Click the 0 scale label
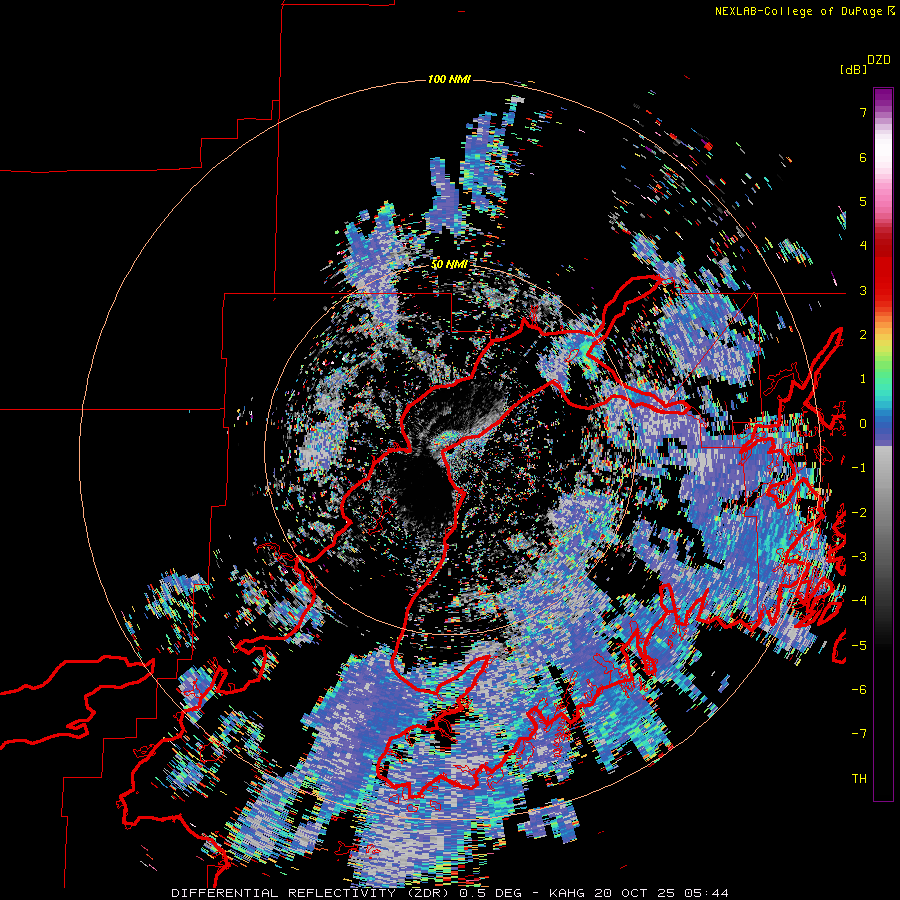The height and width of the screenshot is (900, 900). [863, 424]
